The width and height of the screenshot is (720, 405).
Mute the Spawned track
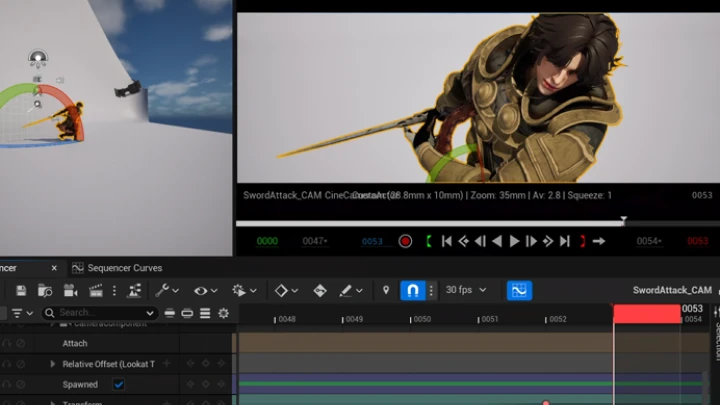(x=20, y=384)
